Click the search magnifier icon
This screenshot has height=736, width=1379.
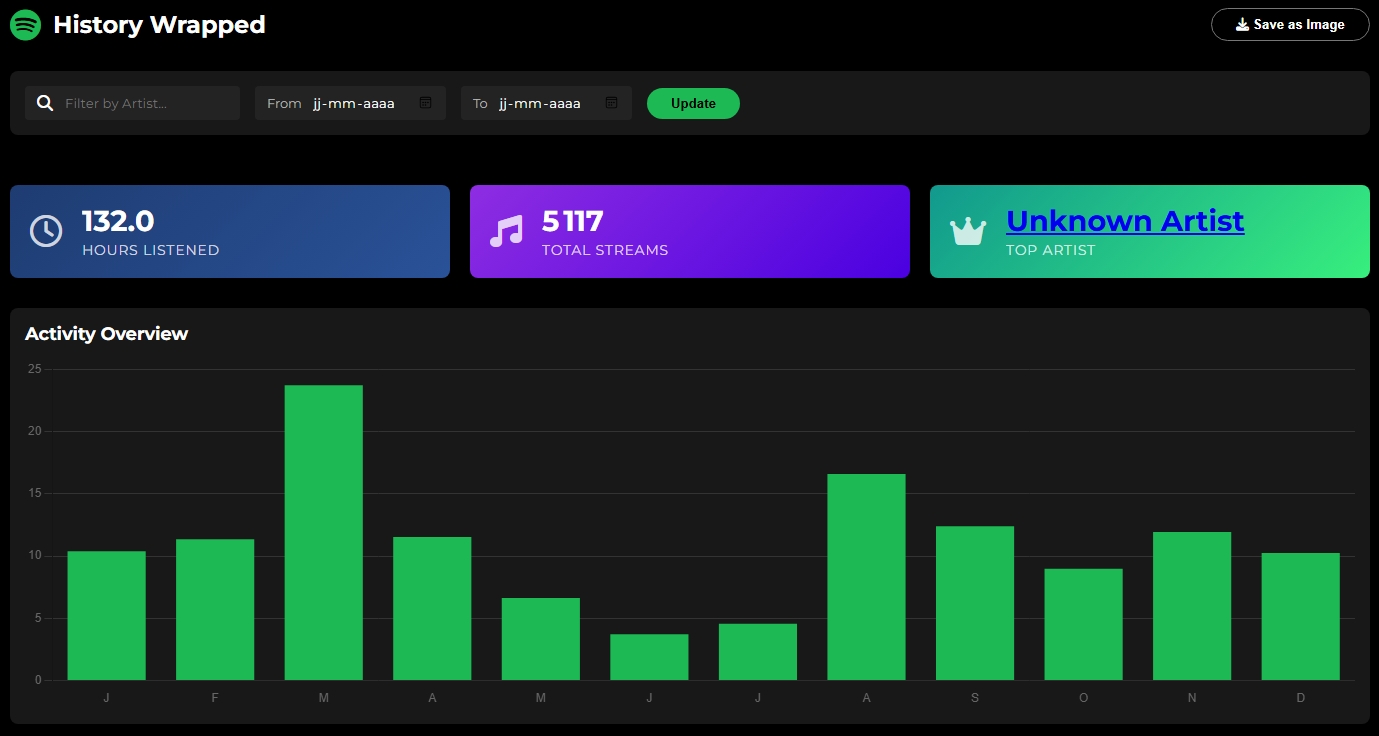coord(45,103)
